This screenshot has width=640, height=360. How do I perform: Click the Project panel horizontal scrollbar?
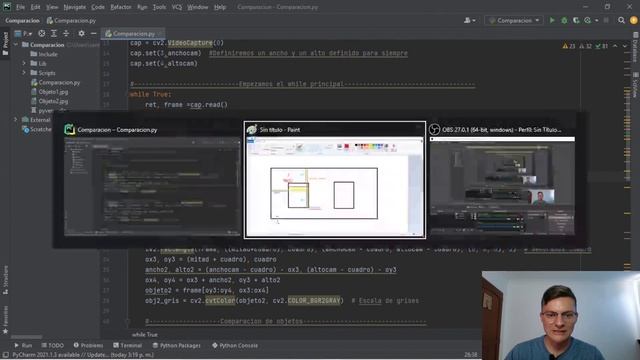point(27,337)
